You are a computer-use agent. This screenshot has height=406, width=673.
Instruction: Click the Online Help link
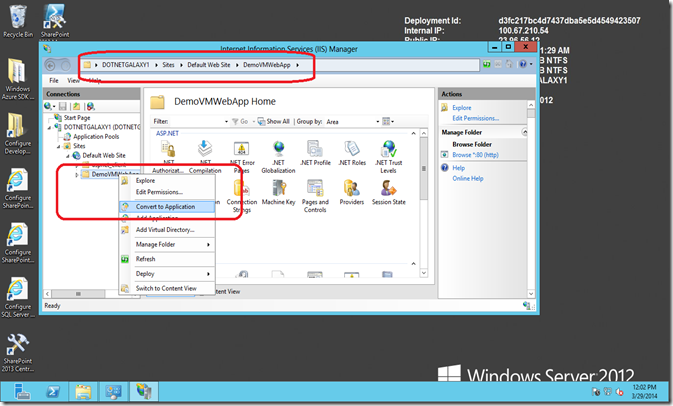(467, 179)
